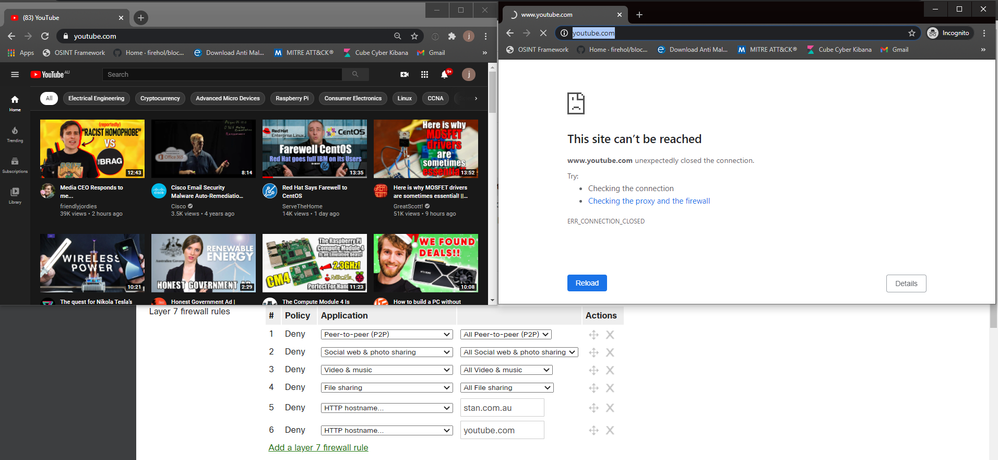Delete firewall rule 4 File sharing
Image resolution: width=998 pixels, height=460 pixels.
point(610,387)
